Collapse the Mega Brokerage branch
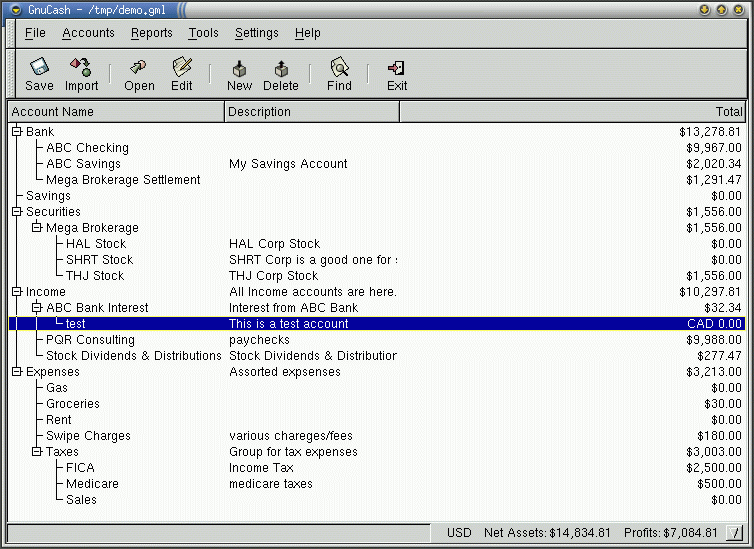The width and height of the screenshot is (754, 549). pyautogui.click(x=37, y=228)
